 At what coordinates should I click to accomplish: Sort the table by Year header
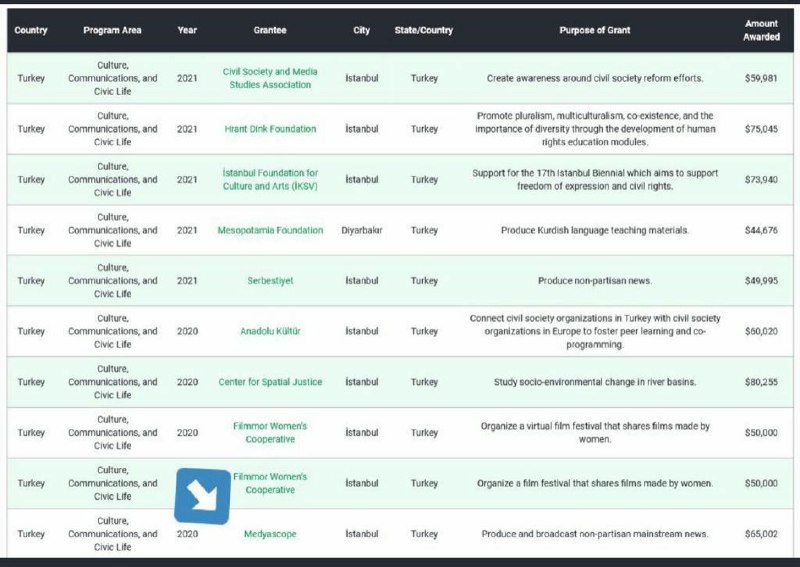coord(187,30)
